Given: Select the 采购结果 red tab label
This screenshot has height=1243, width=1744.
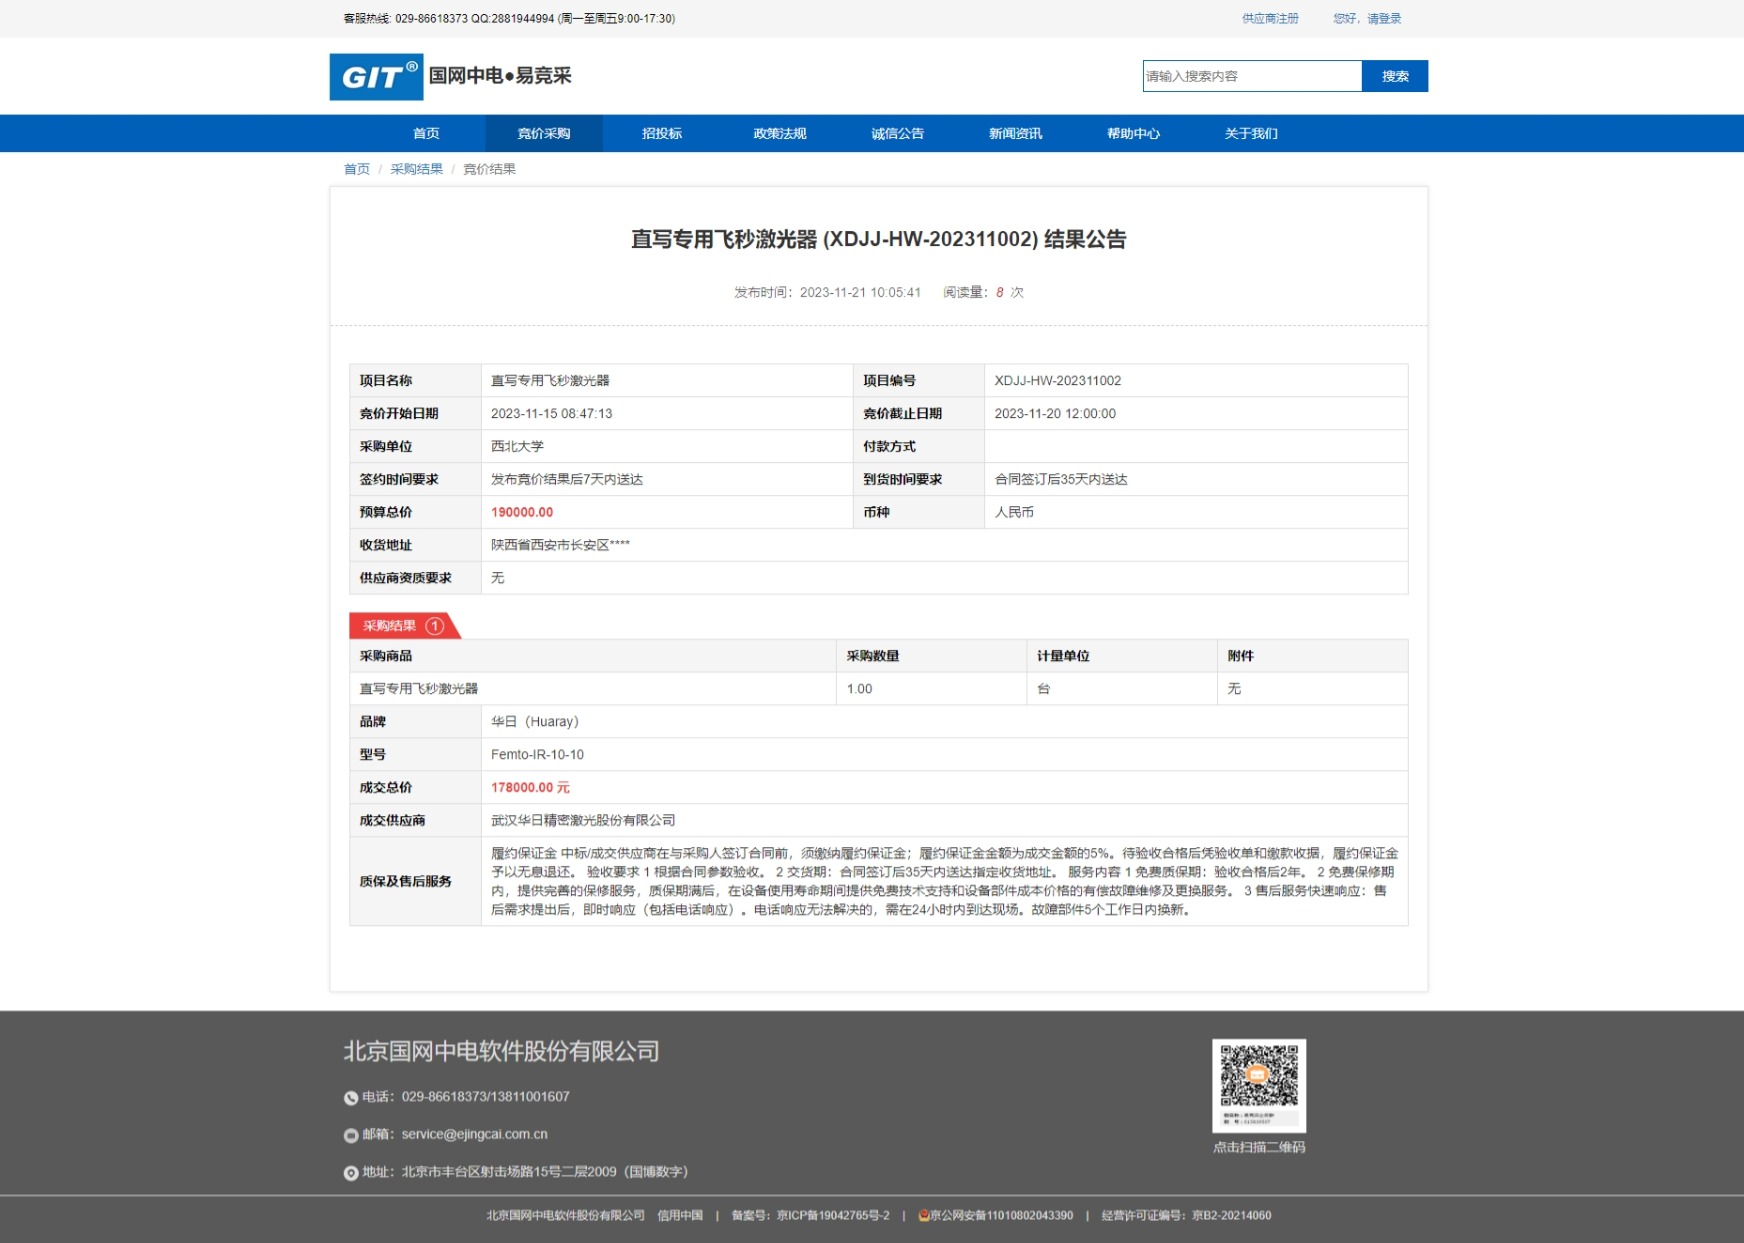Looking at the screenshot, I should click(x=390, y=626).
